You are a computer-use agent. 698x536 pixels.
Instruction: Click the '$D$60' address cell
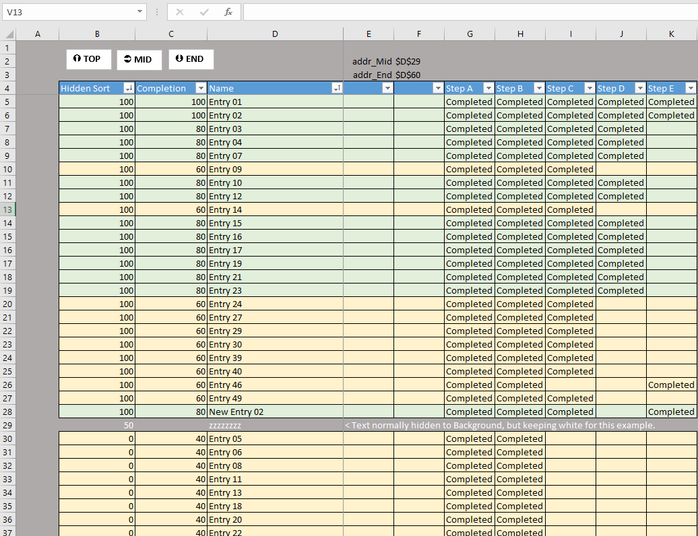tap(419, 75)
